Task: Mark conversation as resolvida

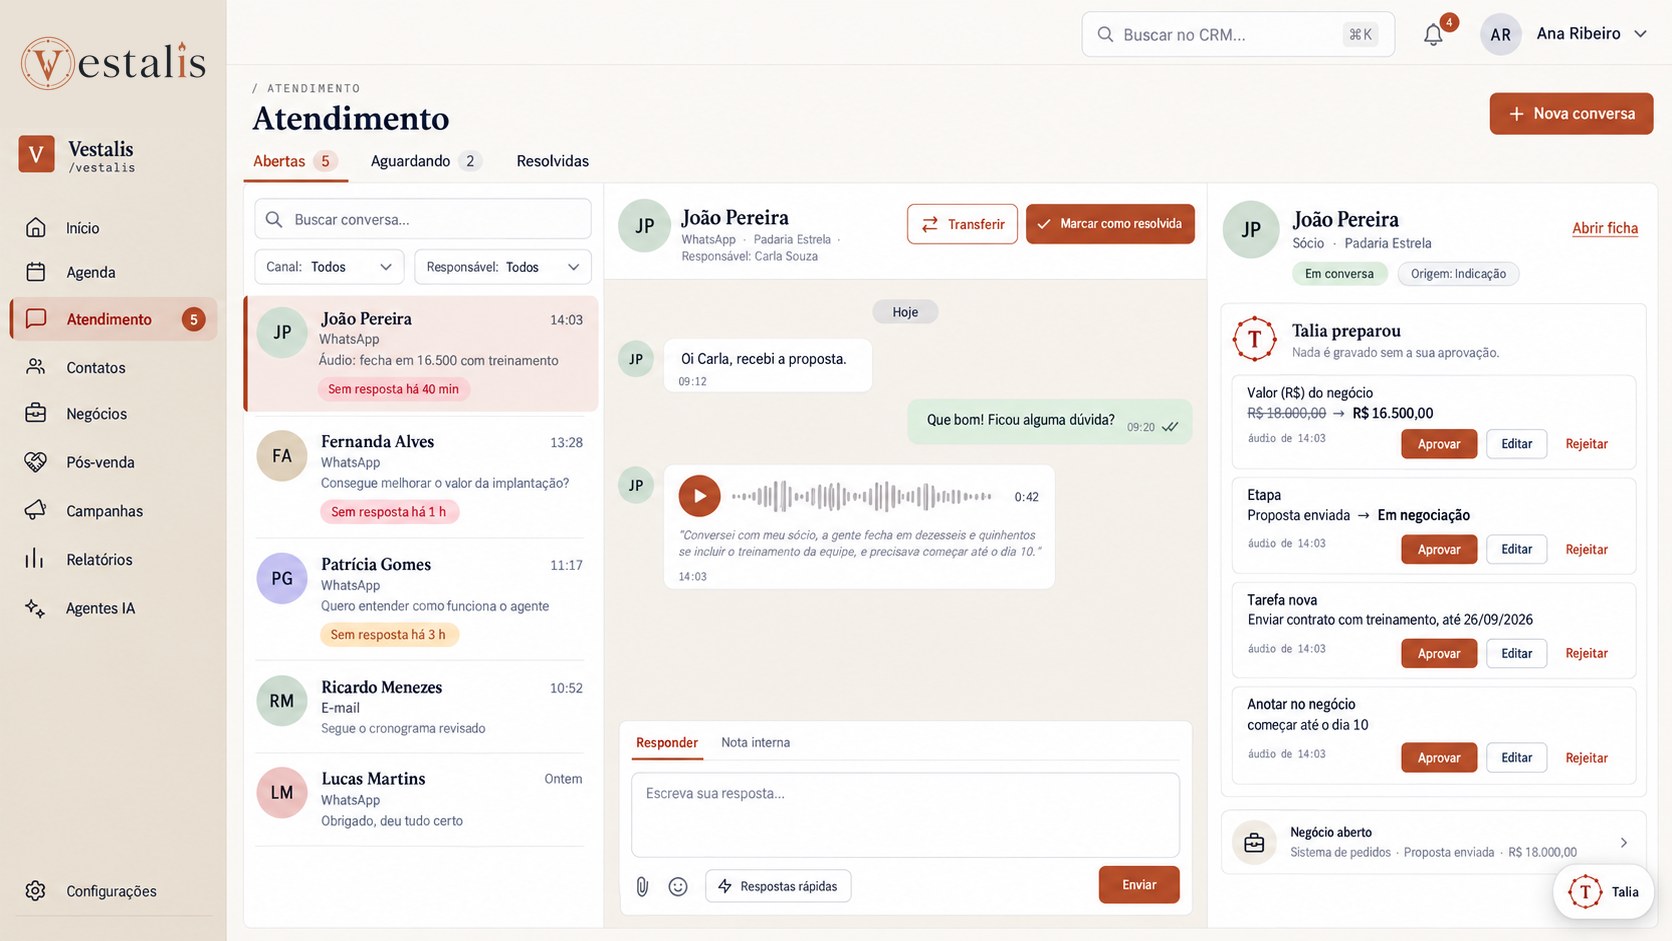Action: click(1110, 224)
